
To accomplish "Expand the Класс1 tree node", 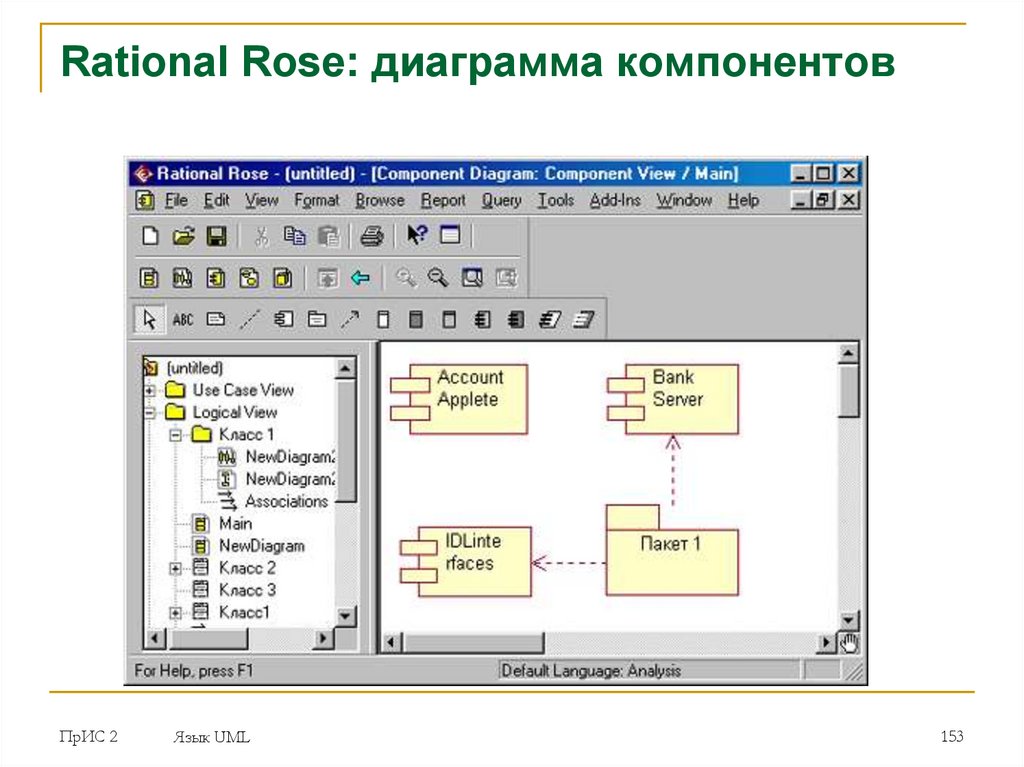I will pyautogui.click(x=175, y=613).
